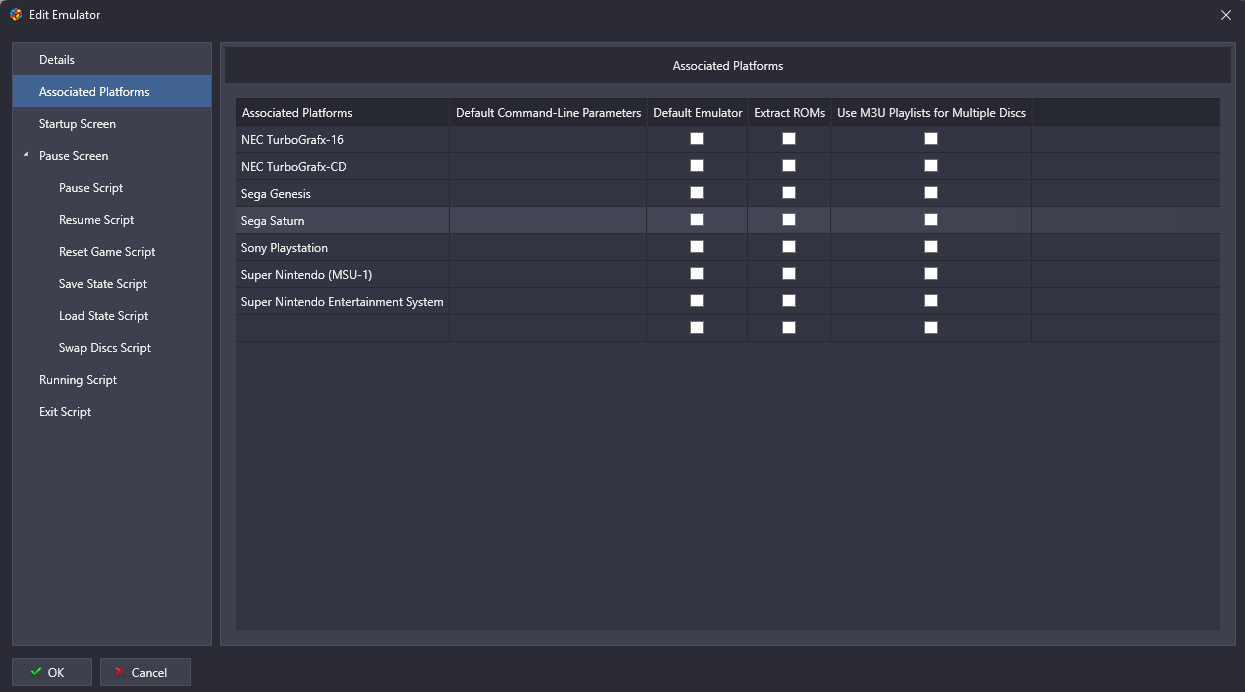Select the Pause Screen sidebar item
This screenshot has width=1245, height=692.
click(111, 156)
